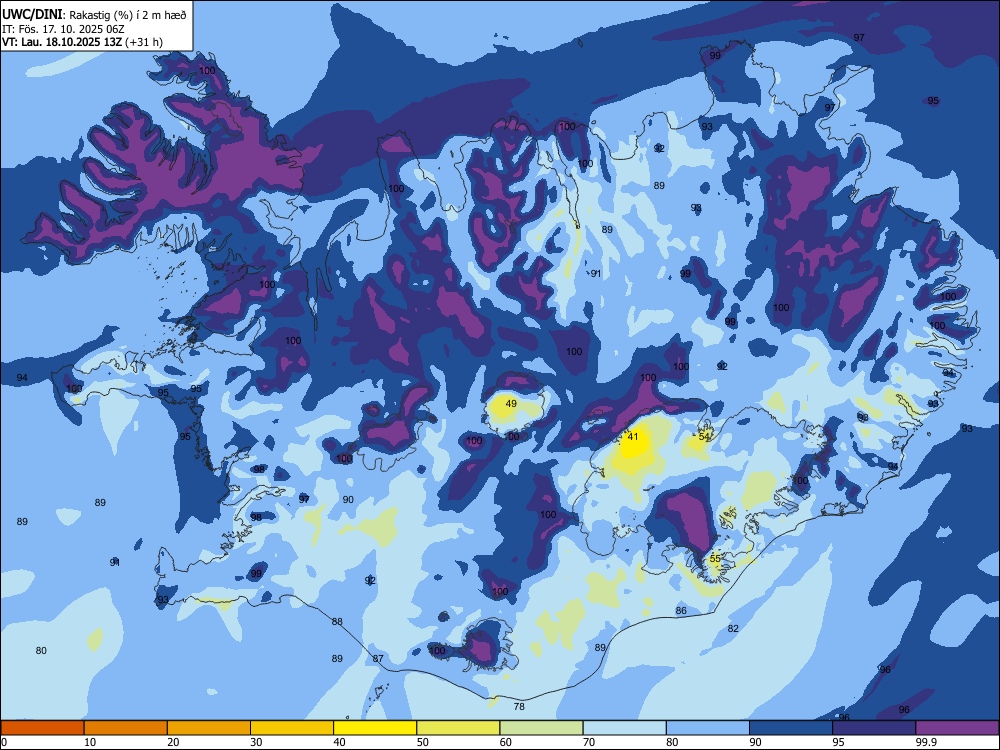The width and height of the screenshot is (1000, 750).
Task: Click the 30 legend tick label
Action: click(x=256, y=742)
